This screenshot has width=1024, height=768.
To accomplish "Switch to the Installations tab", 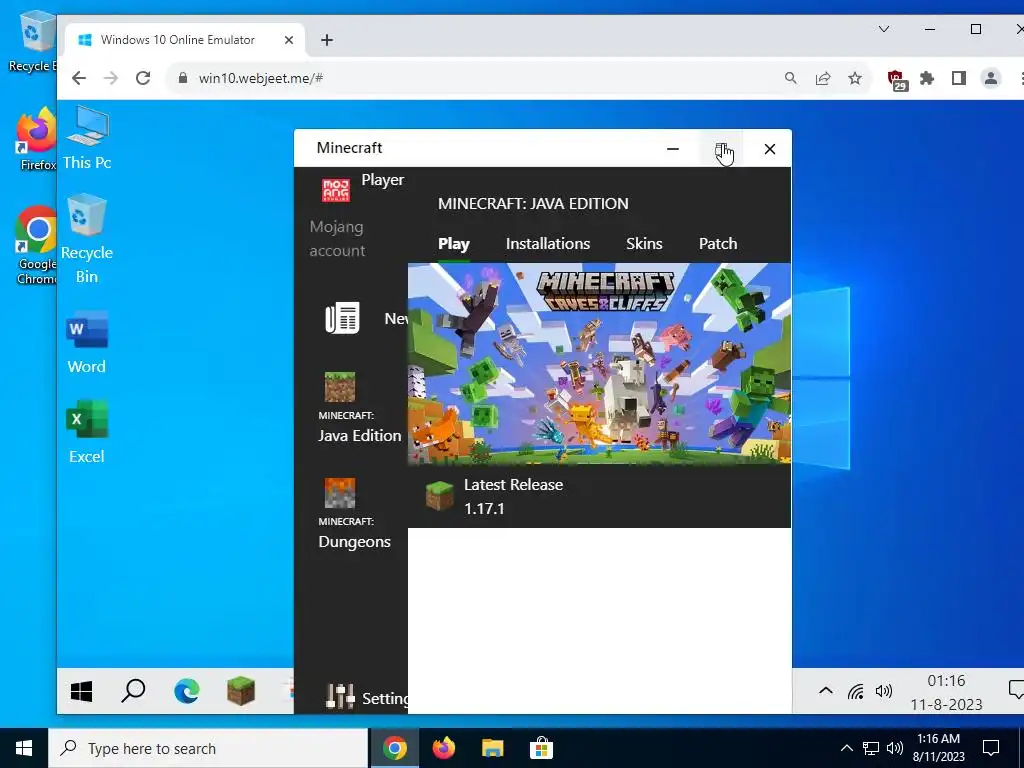I will [548, 244].
